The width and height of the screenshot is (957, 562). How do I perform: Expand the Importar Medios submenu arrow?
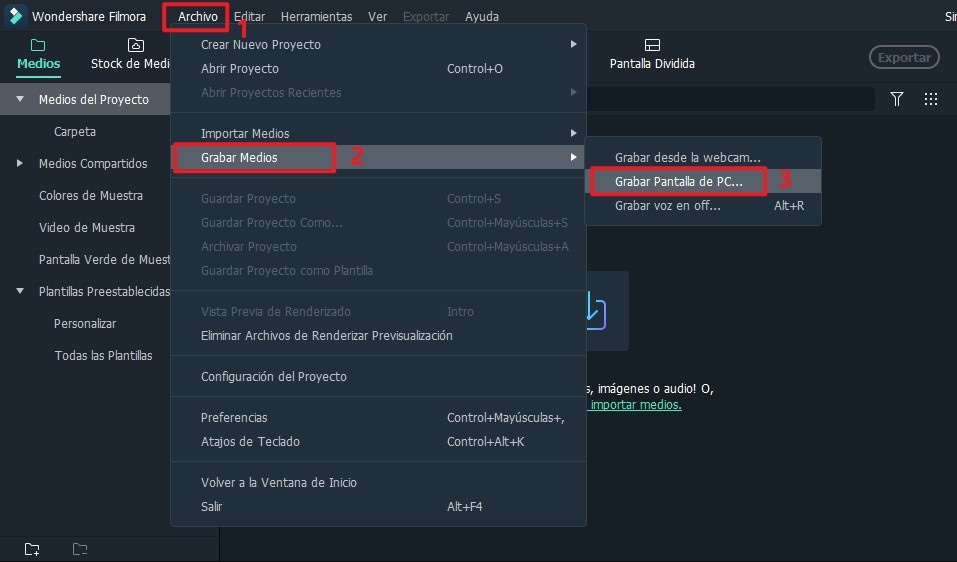[573, 133]
